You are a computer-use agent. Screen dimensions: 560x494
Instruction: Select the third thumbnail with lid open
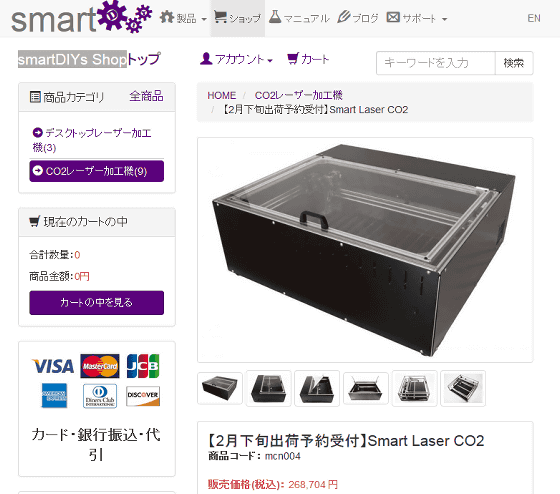coord(317,388)
